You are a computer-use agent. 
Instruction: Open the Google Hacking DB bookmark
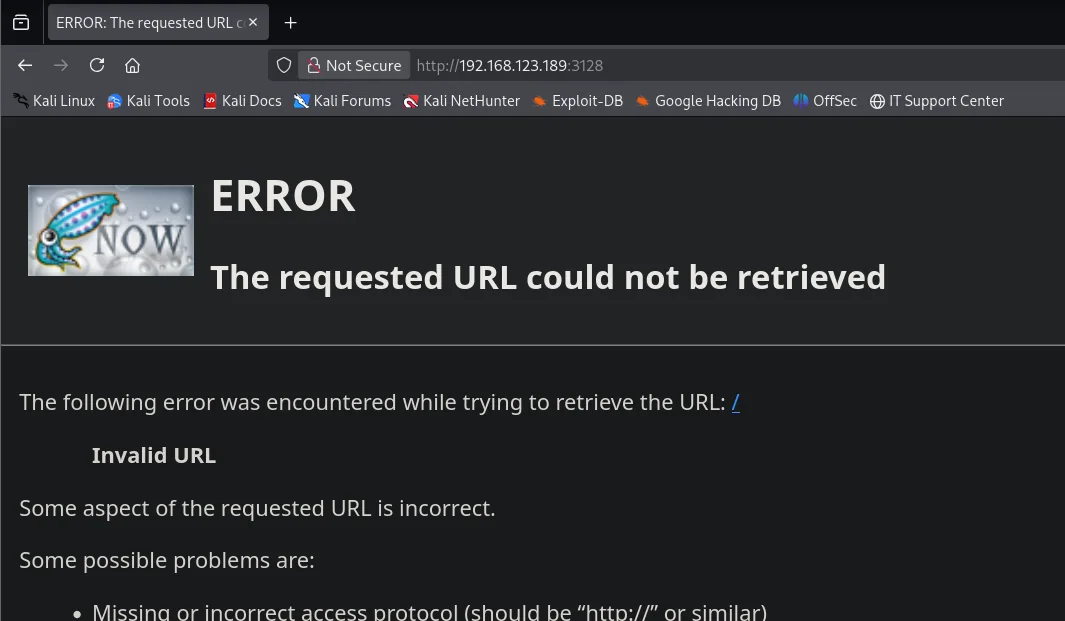tap(708, 101)
